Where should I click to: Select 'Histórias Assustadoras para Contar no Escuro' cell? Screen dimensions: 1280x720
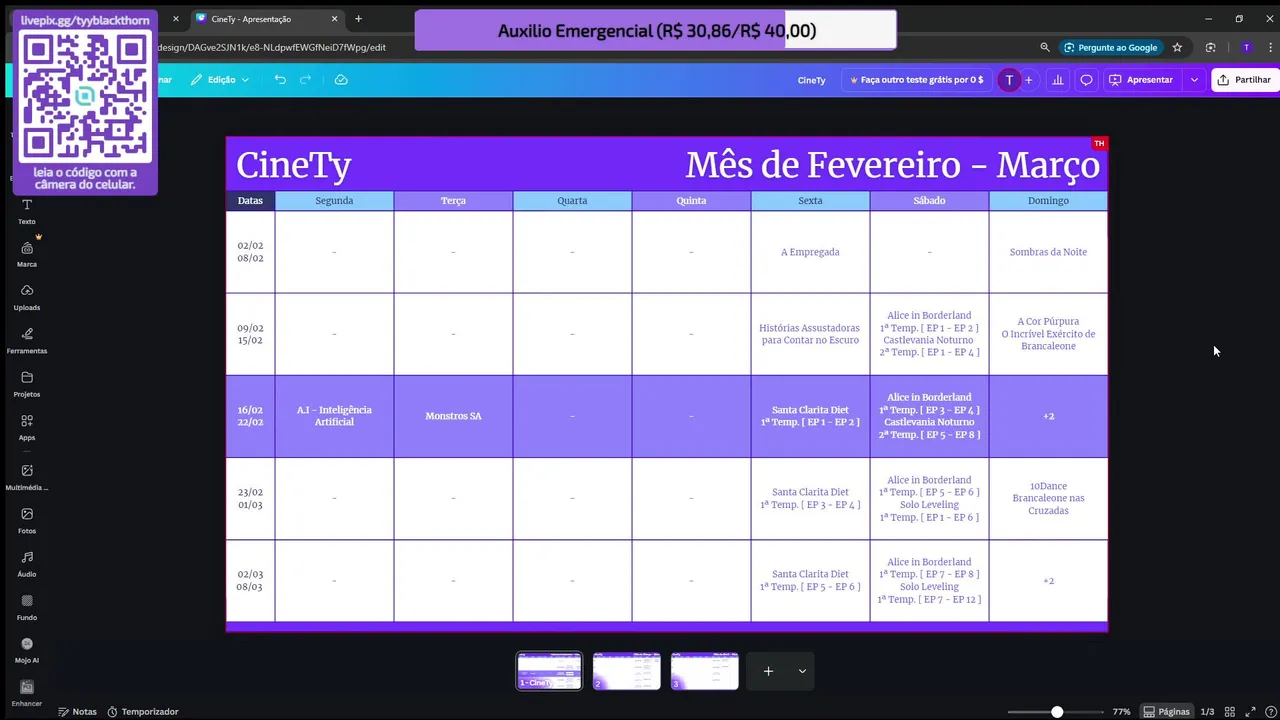tap(810, 334)
